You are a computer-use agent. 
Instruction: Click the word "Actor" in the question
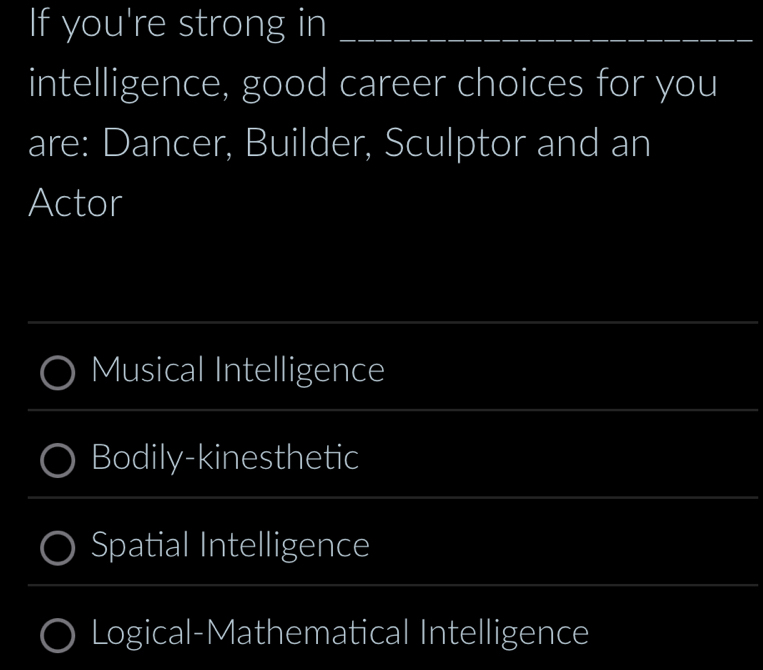pos(75,204)
